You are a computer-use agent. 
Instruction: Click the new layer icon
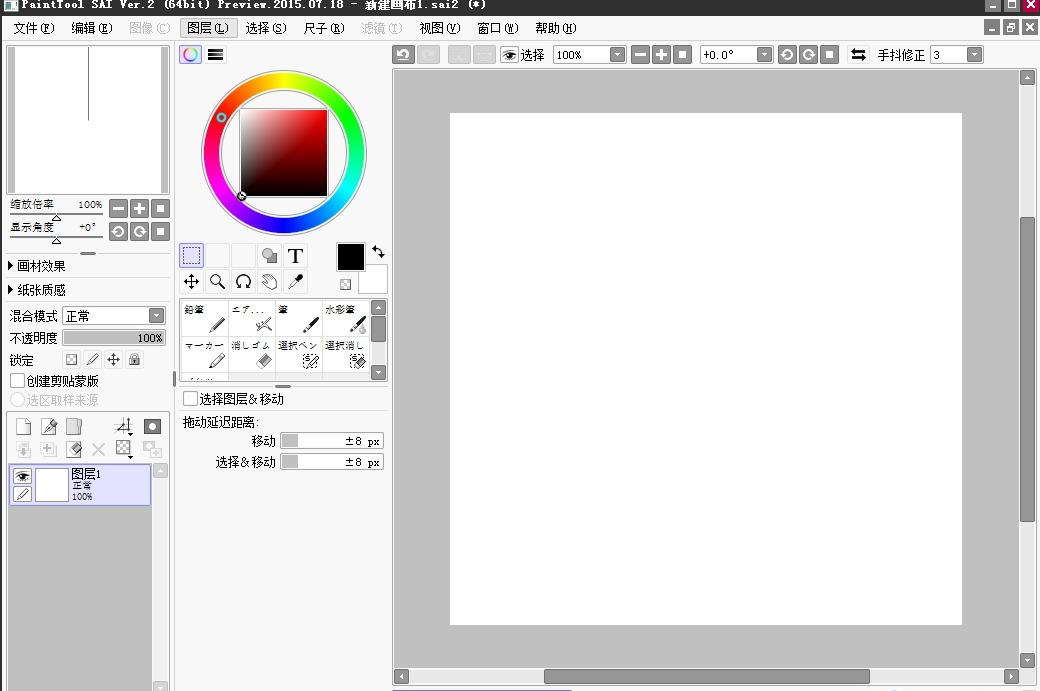tap(23, 427)
